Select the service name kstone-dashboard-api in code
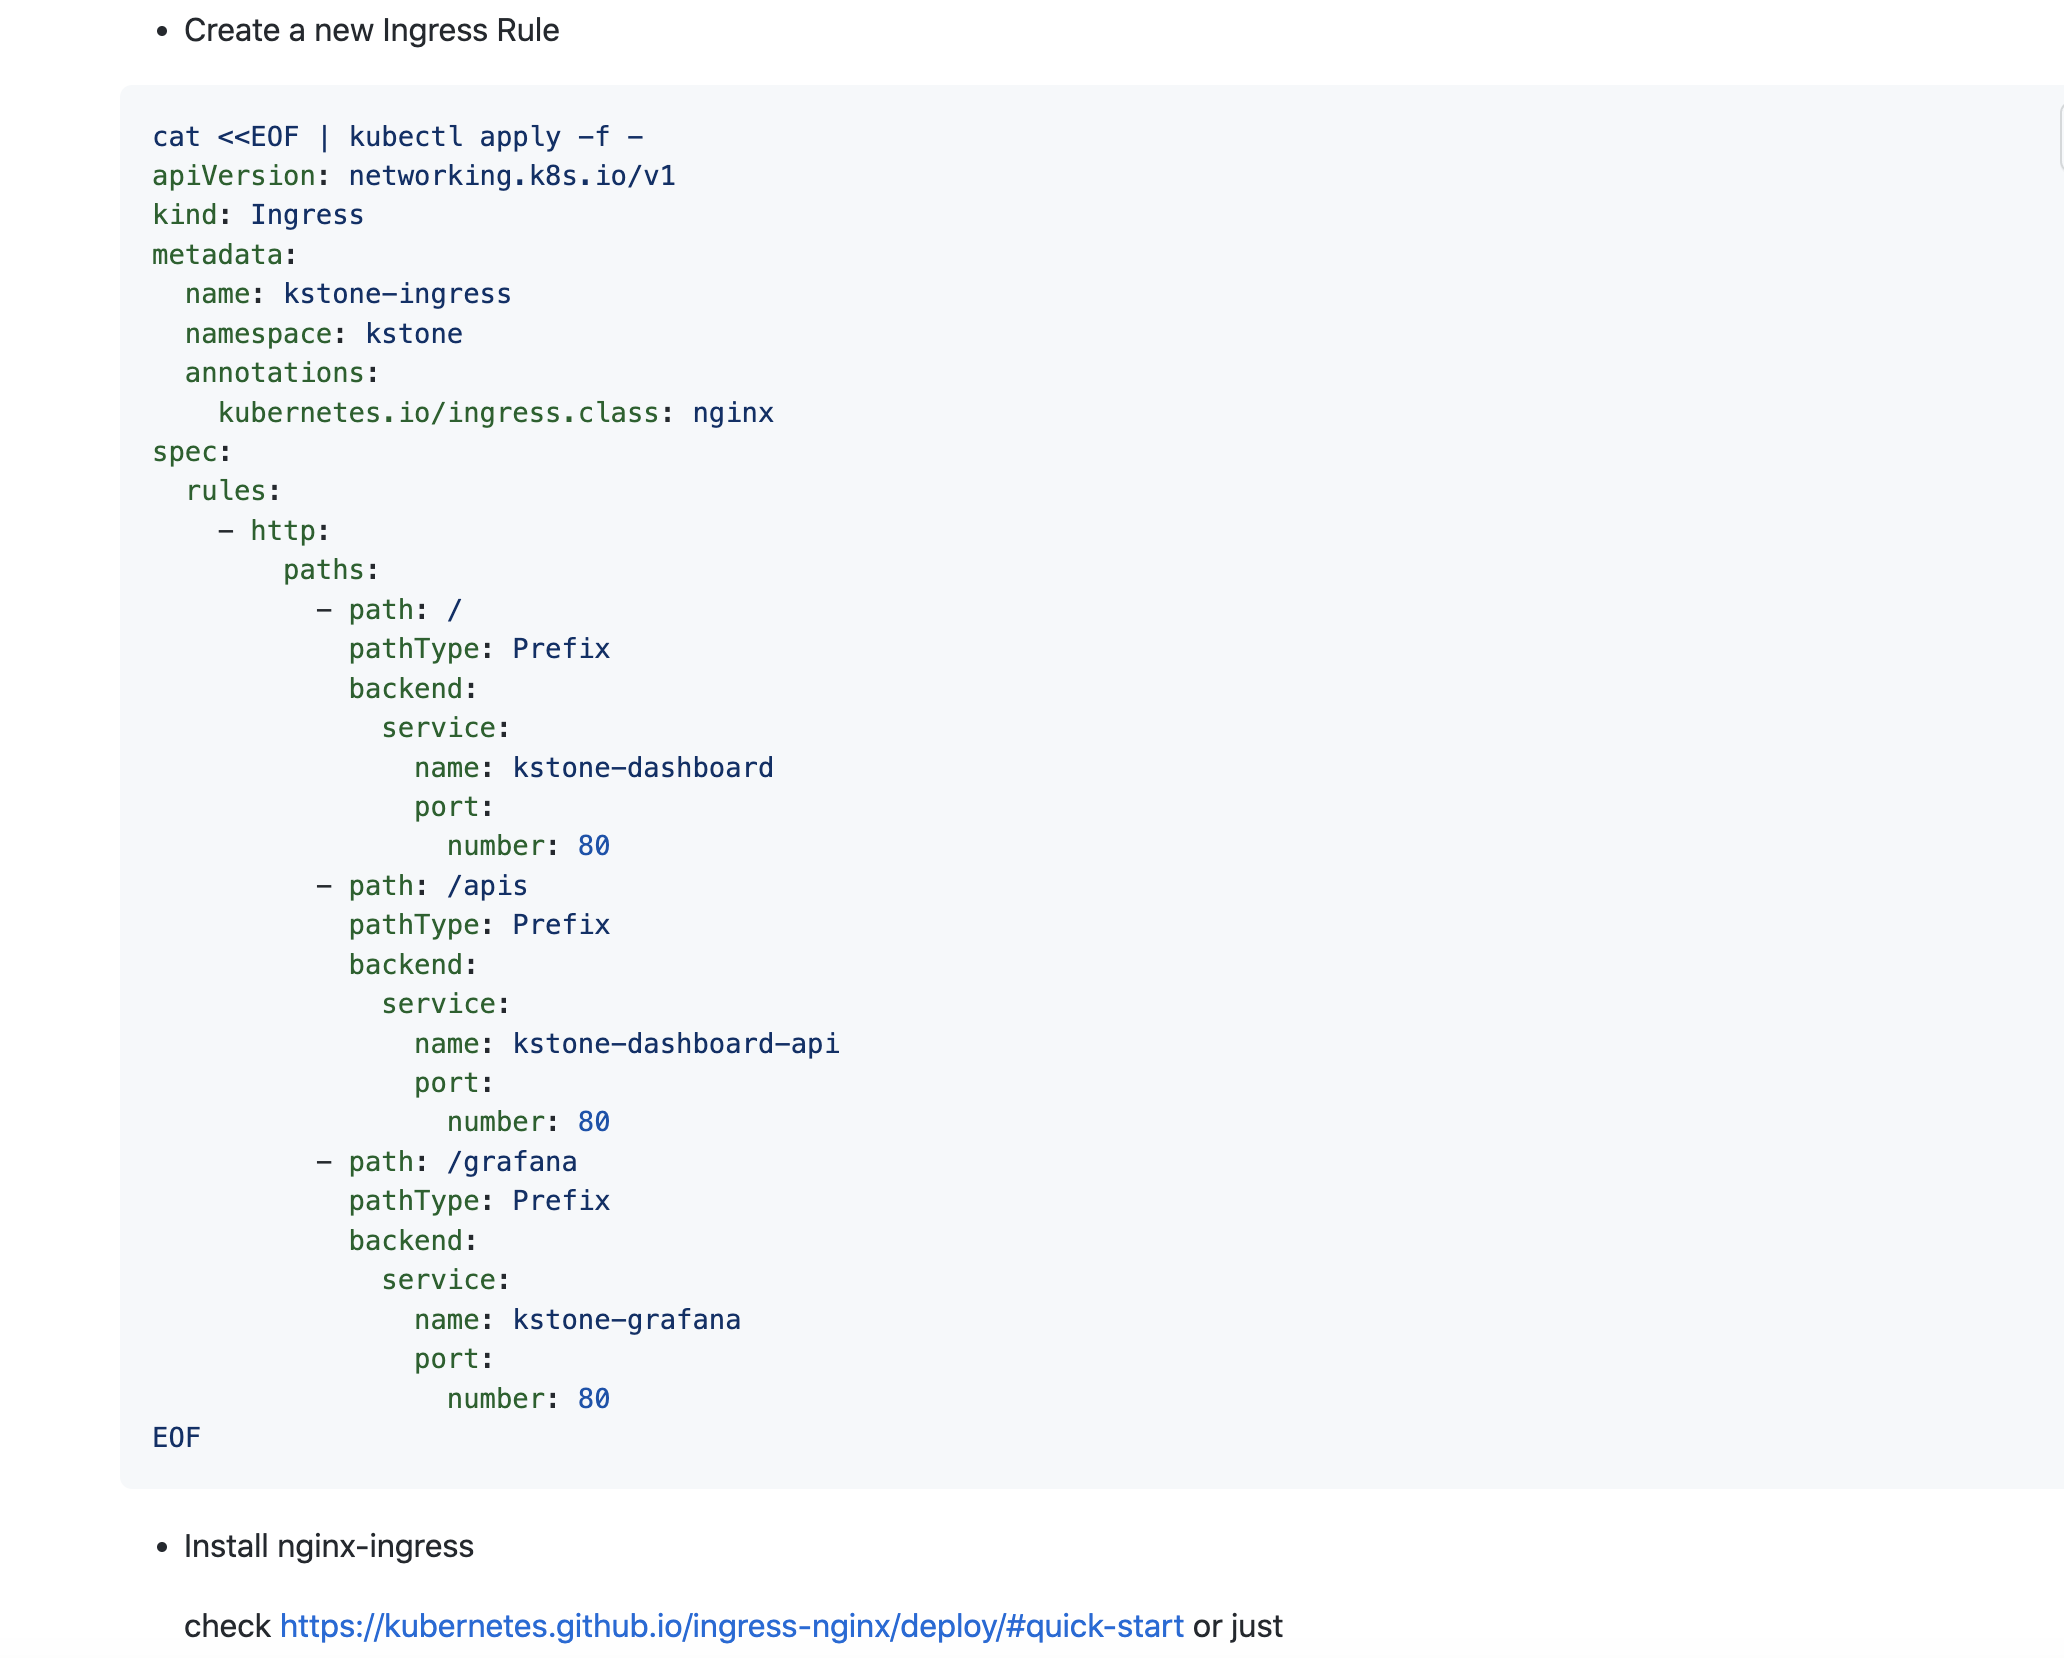2064x1658 pixels. click(x=675, y=1043)
